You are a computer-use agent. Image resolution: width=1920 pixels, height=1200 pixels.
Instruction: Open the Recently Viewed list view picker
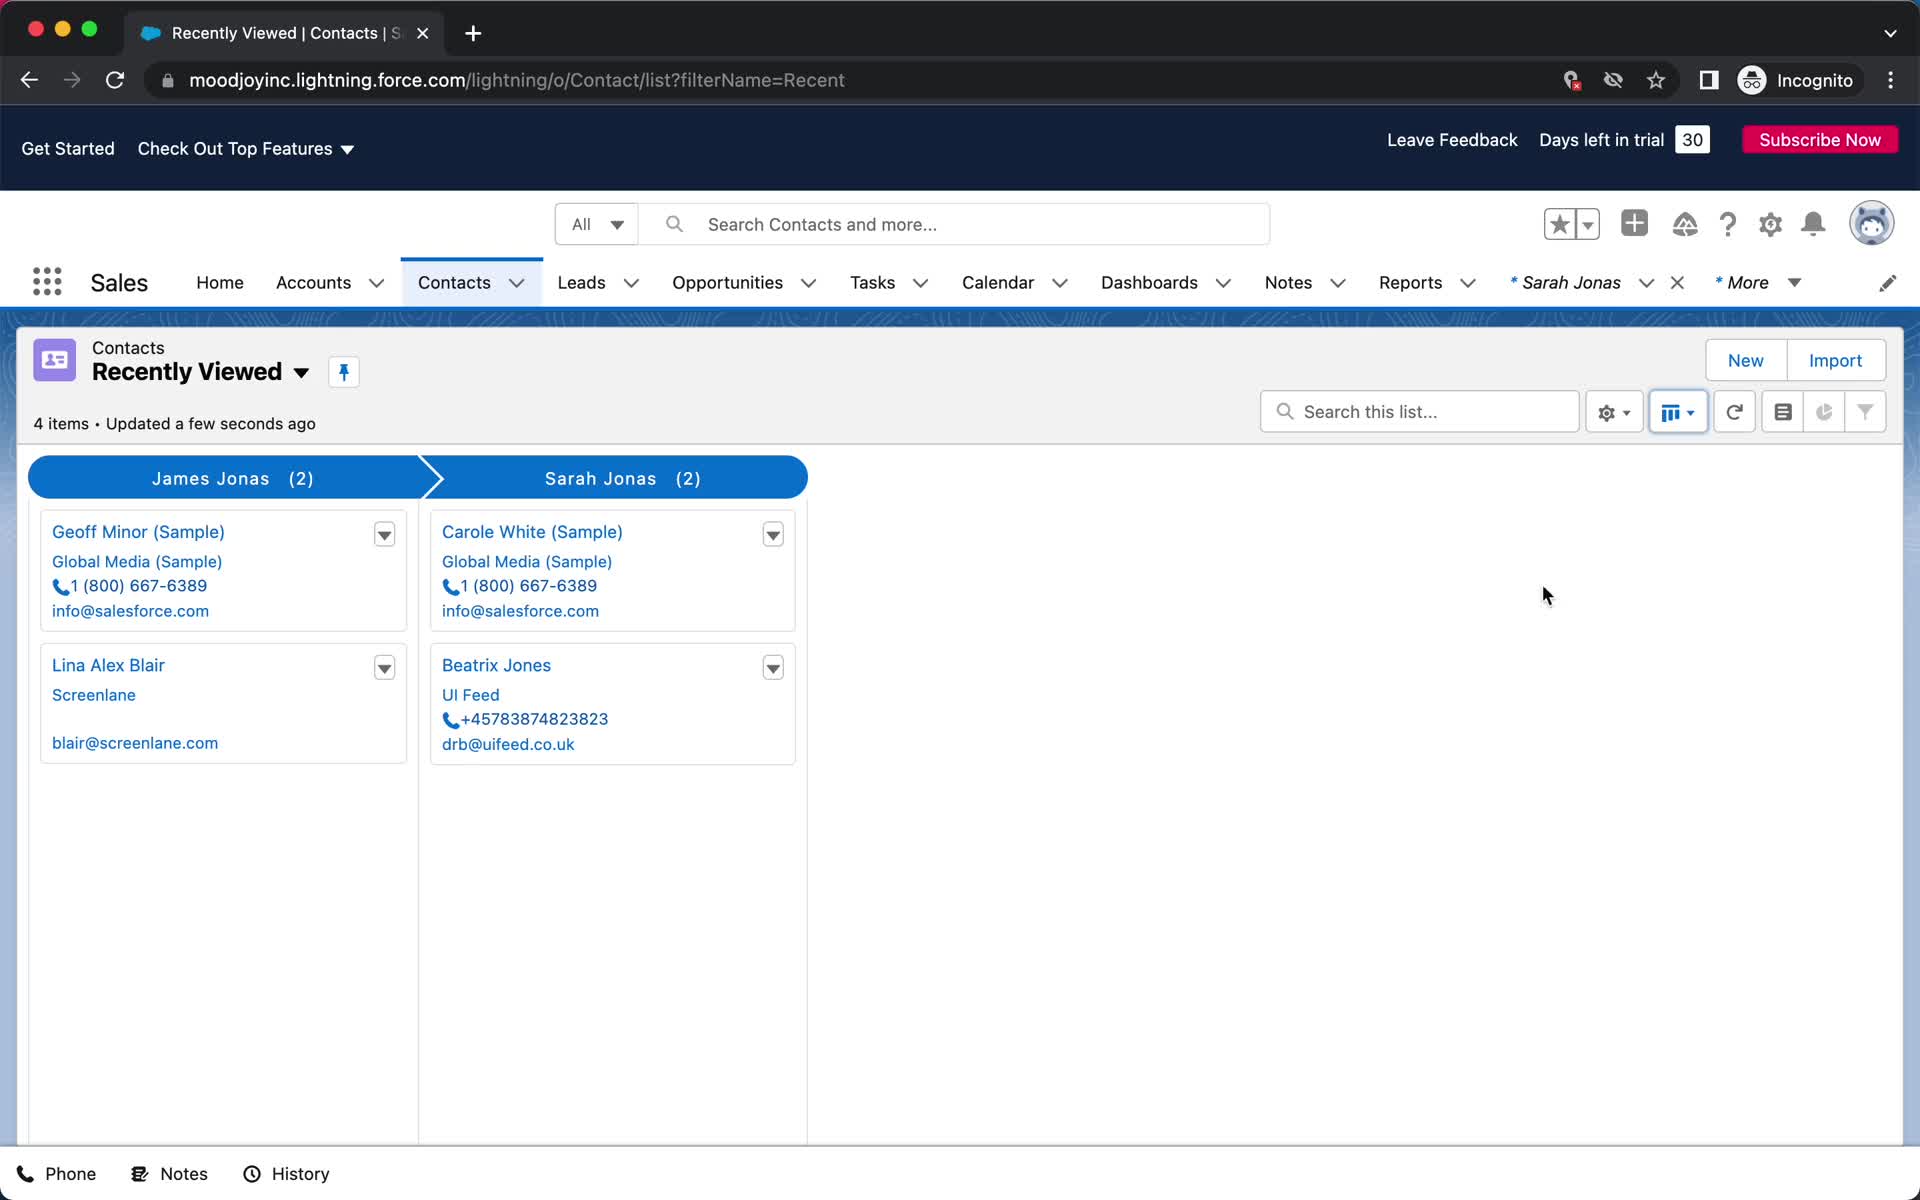301,373
